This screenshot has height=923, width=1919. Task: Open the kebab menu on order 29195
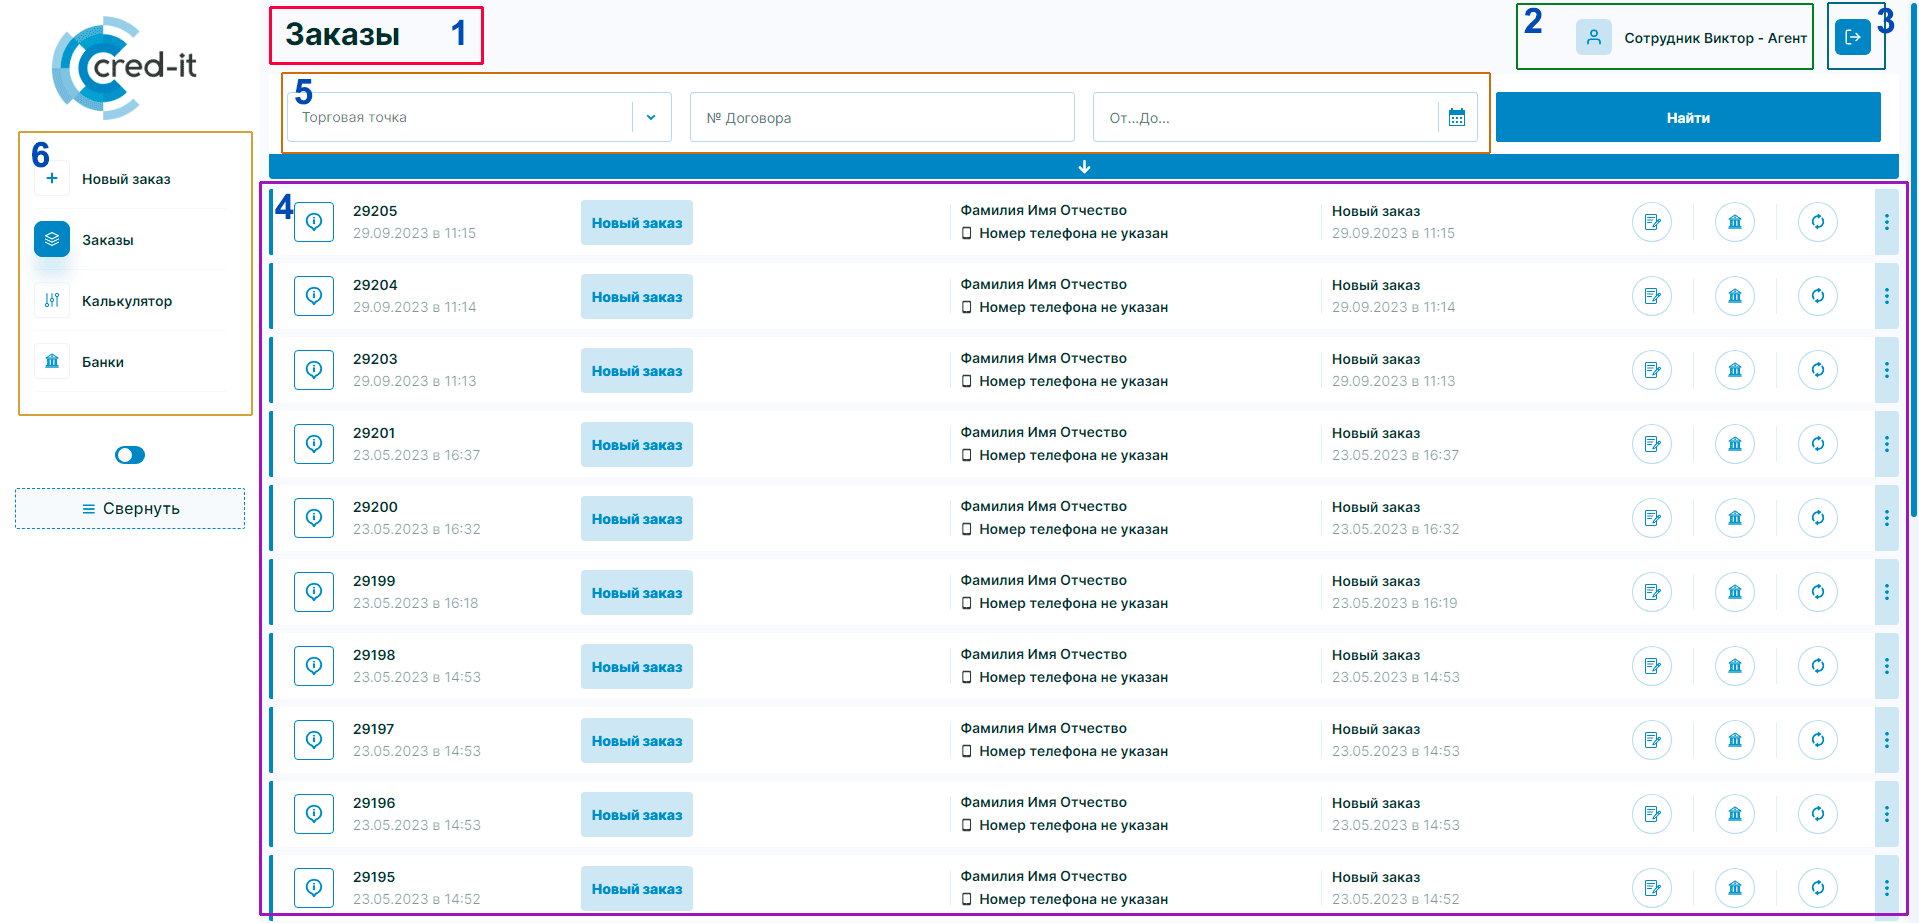pos(1887,887)
